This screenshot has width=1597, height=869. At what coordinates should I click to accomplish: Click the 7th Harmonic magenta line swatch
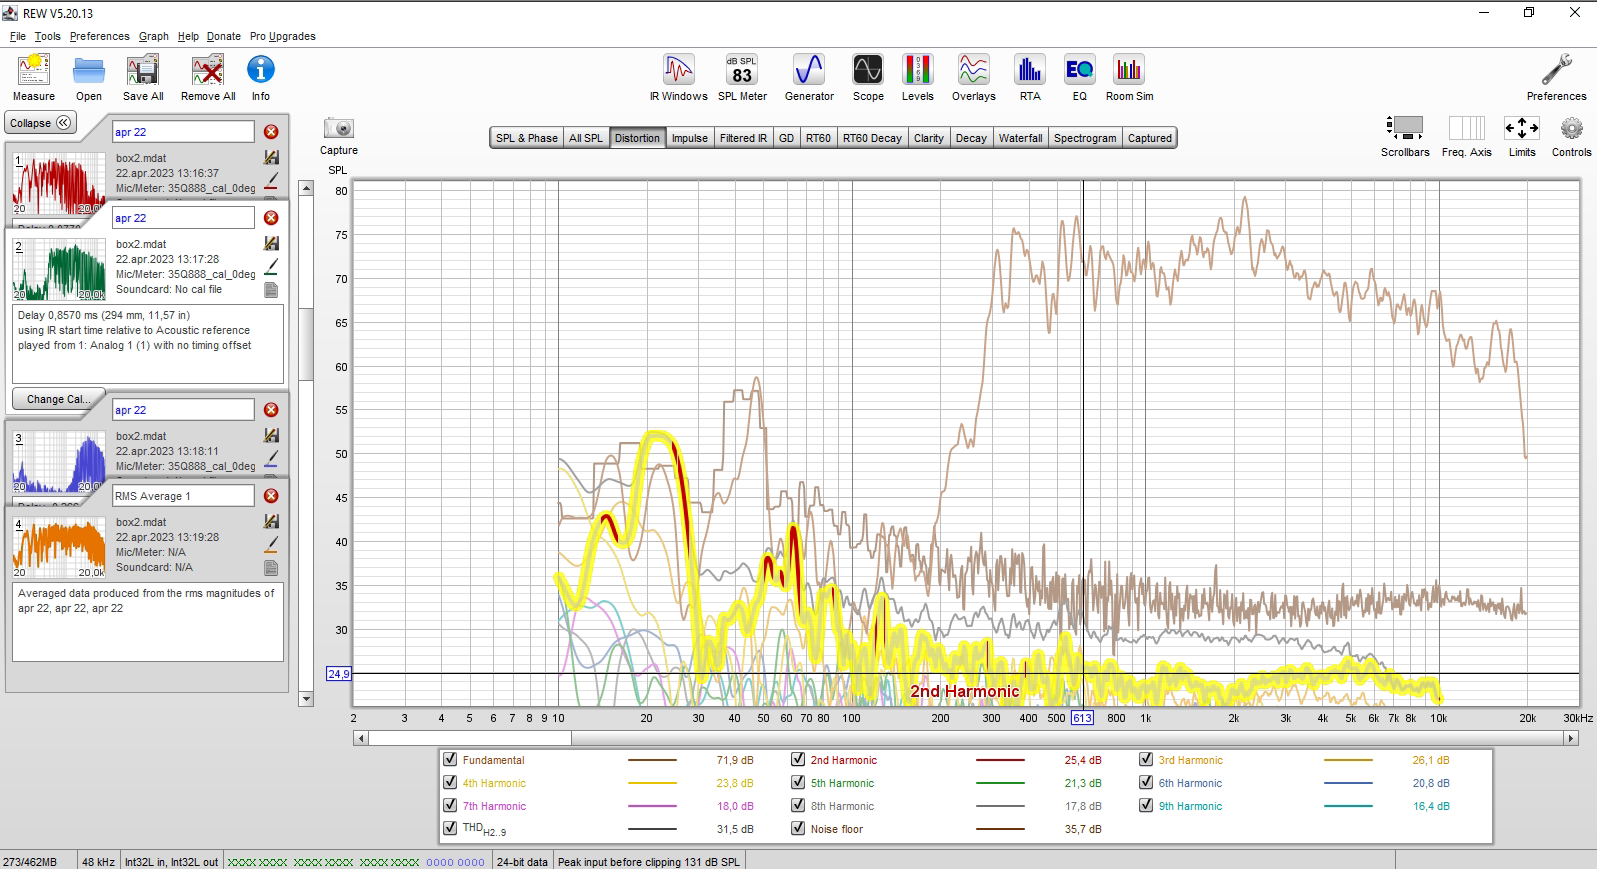pyautogui.click(x=652, y=806)
